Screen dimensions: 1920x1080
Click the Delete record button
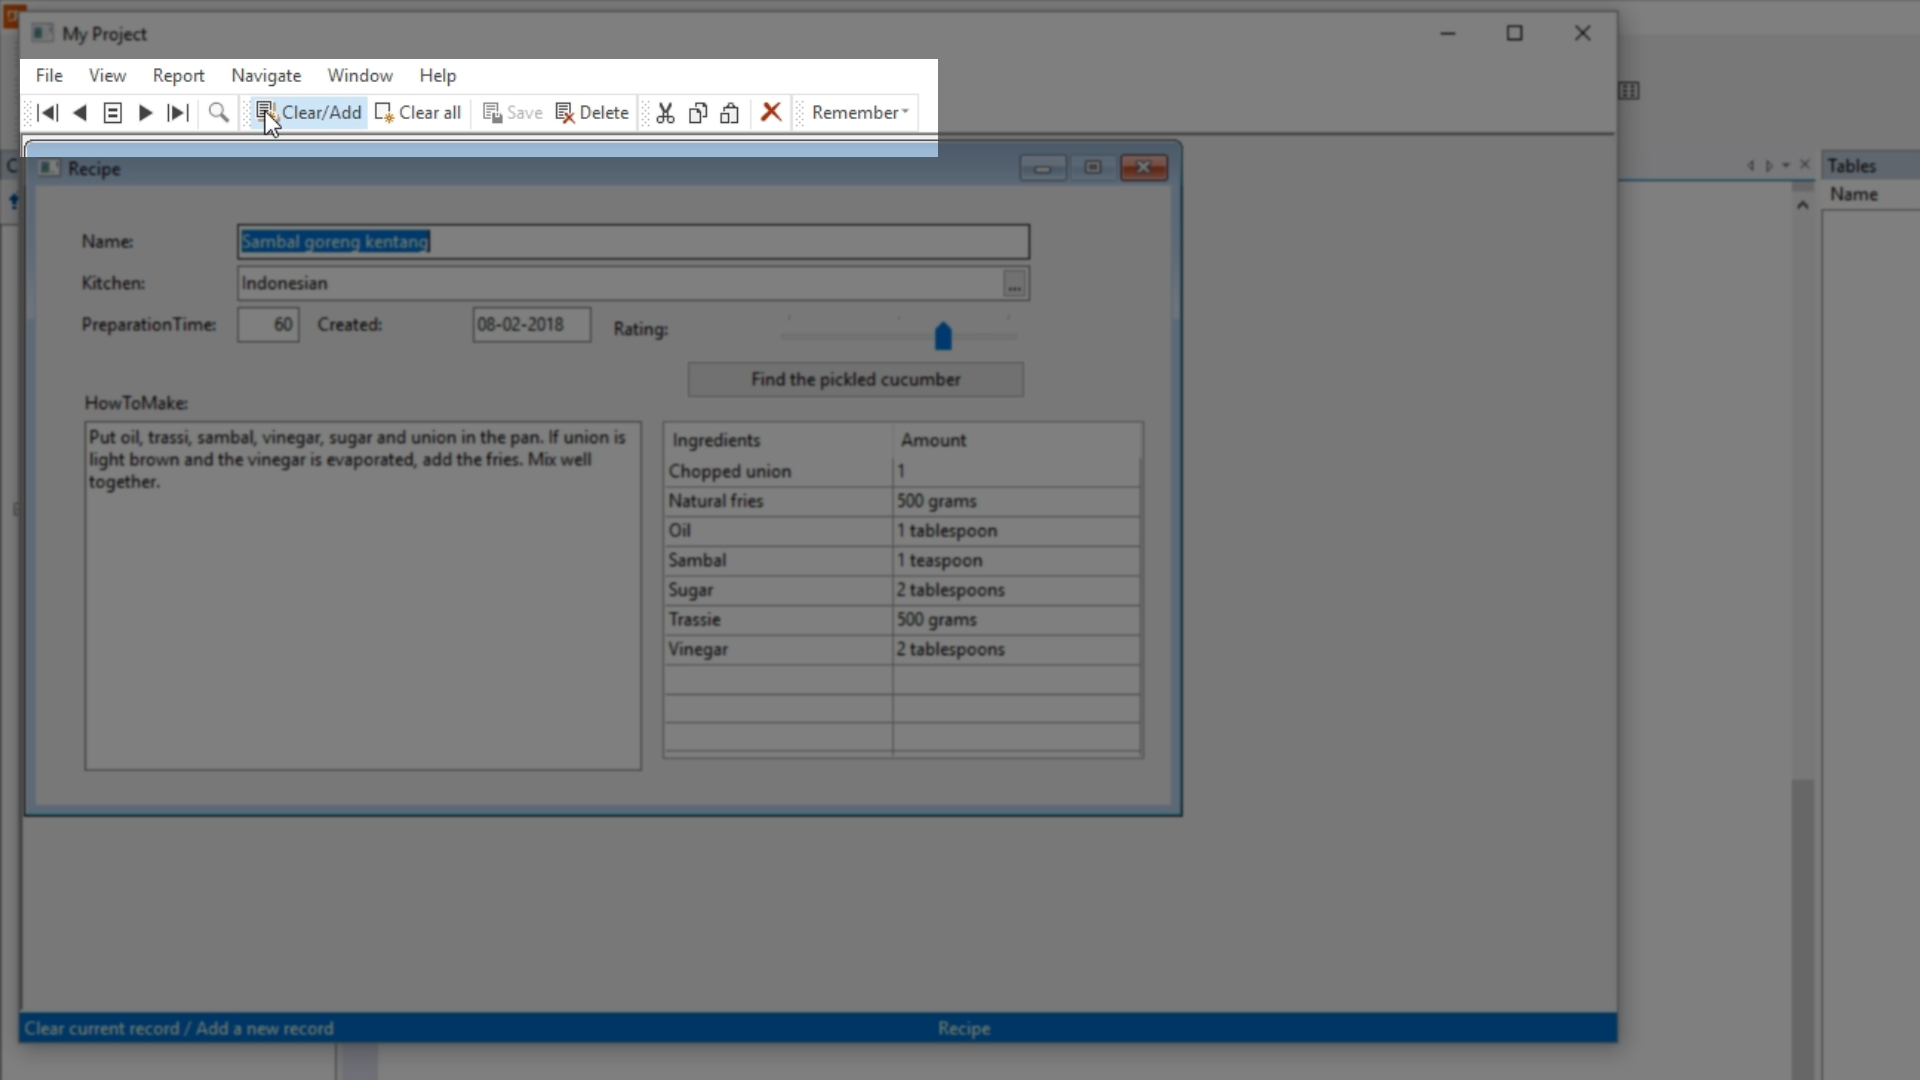[592, 113]
